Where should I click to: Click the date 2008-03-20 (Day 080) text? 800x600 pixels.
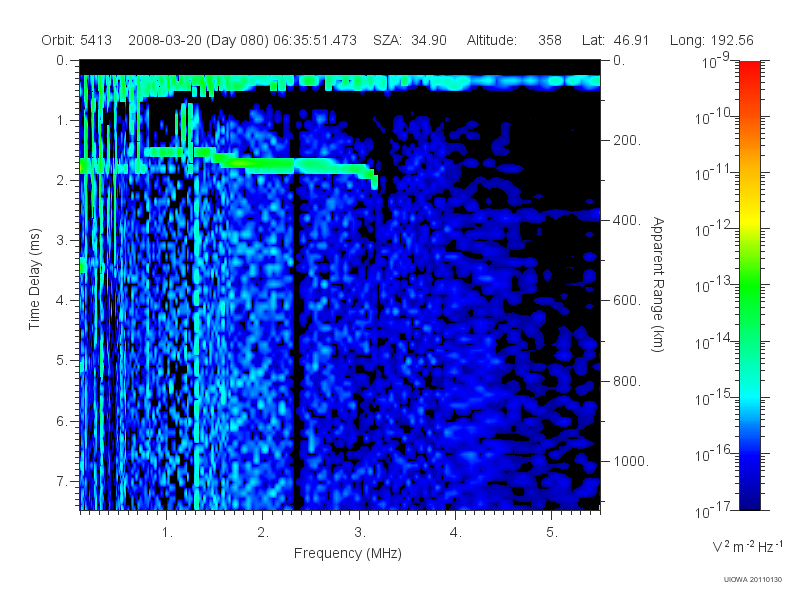pyautogui.click(x=199, y=40)
